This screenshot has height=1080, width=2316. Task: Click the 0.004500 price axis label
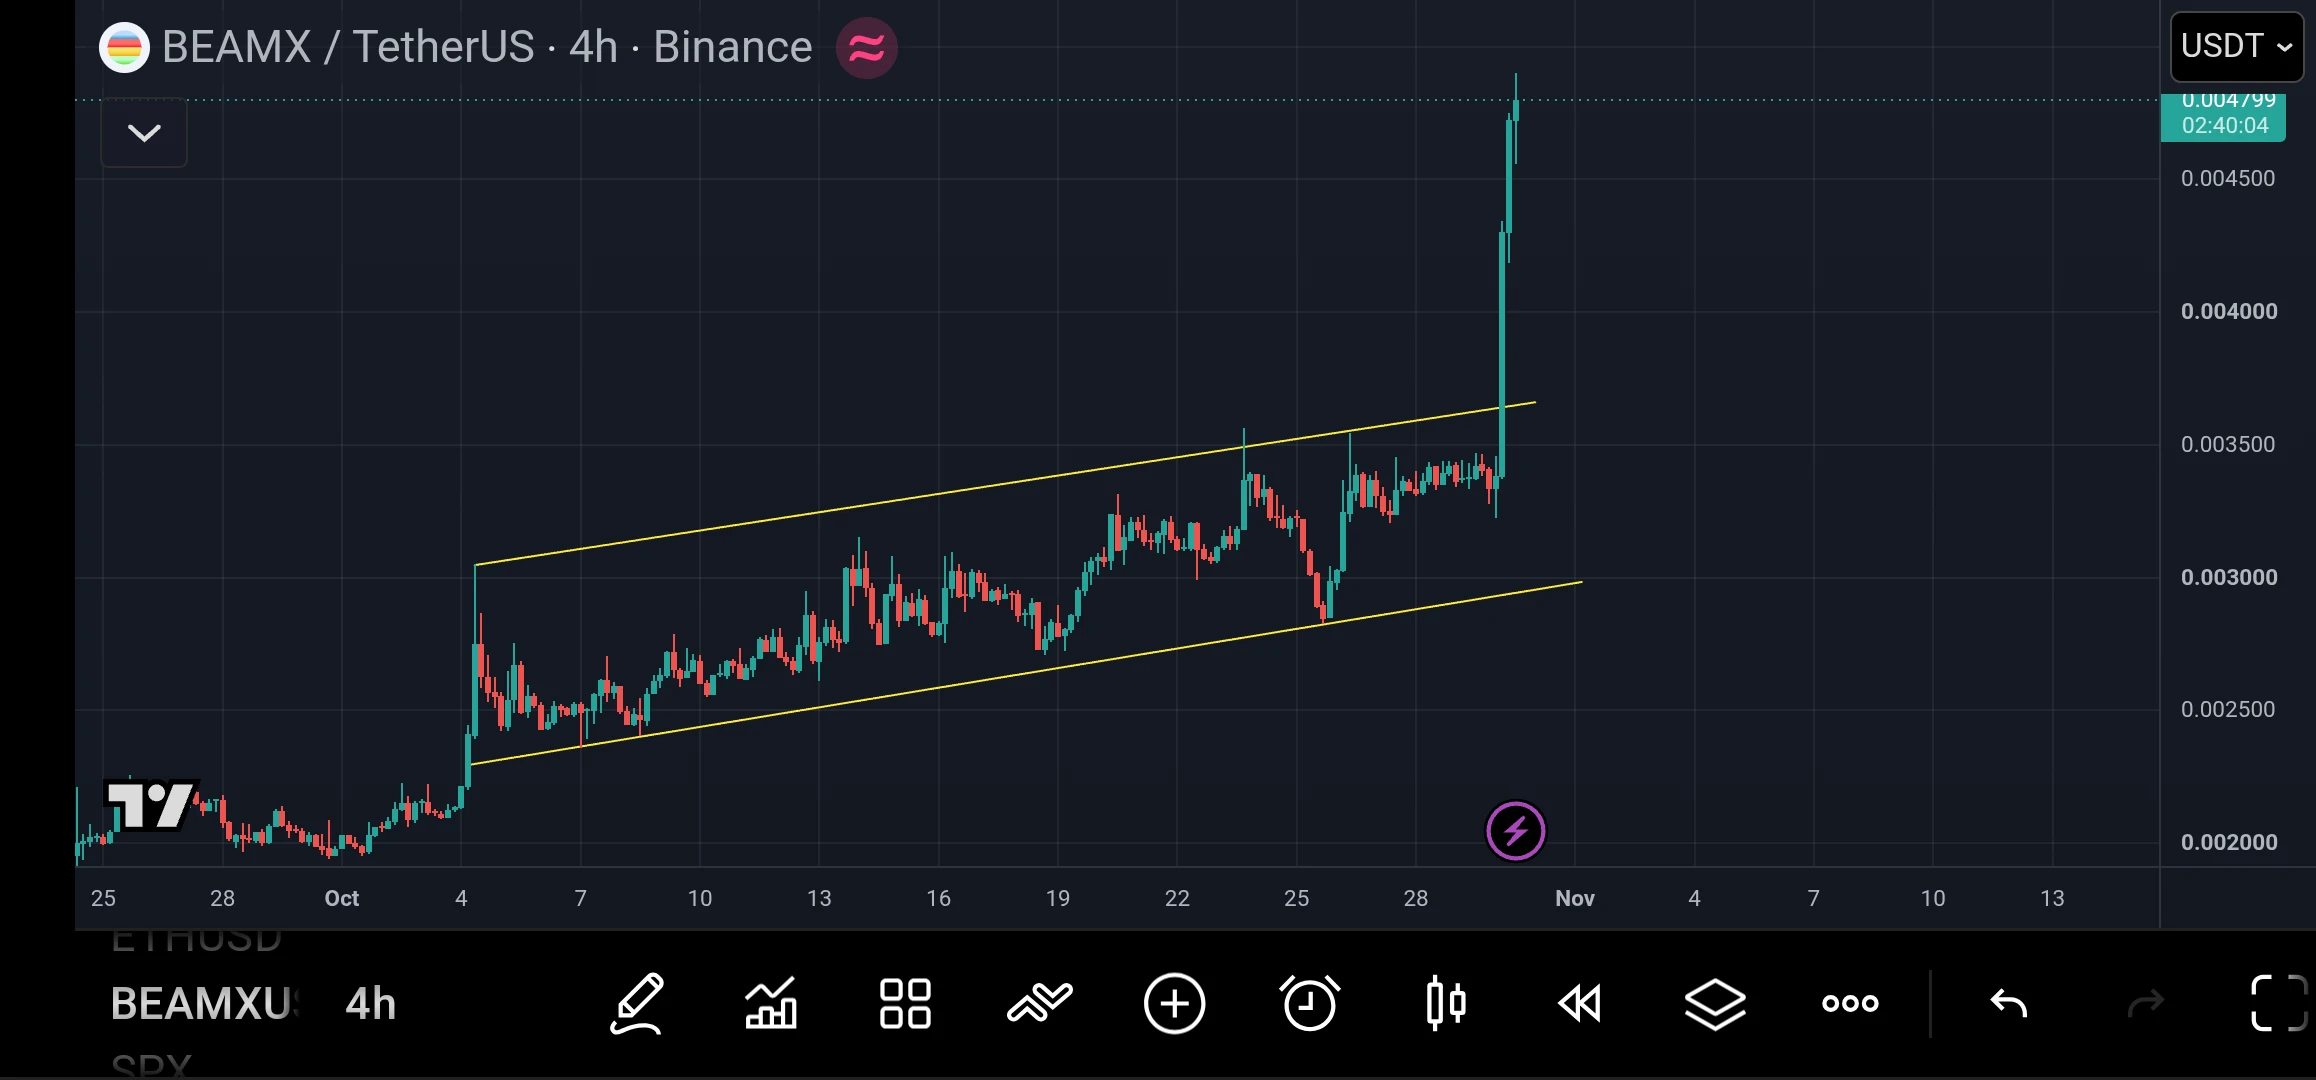(x=2228, y=178)
